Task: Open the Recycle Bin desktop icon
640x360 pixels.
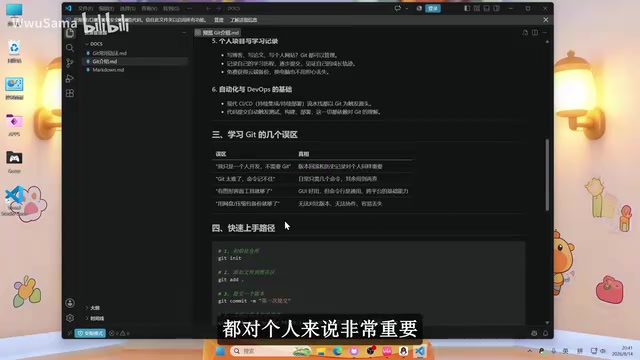Action: click(14, 51)
